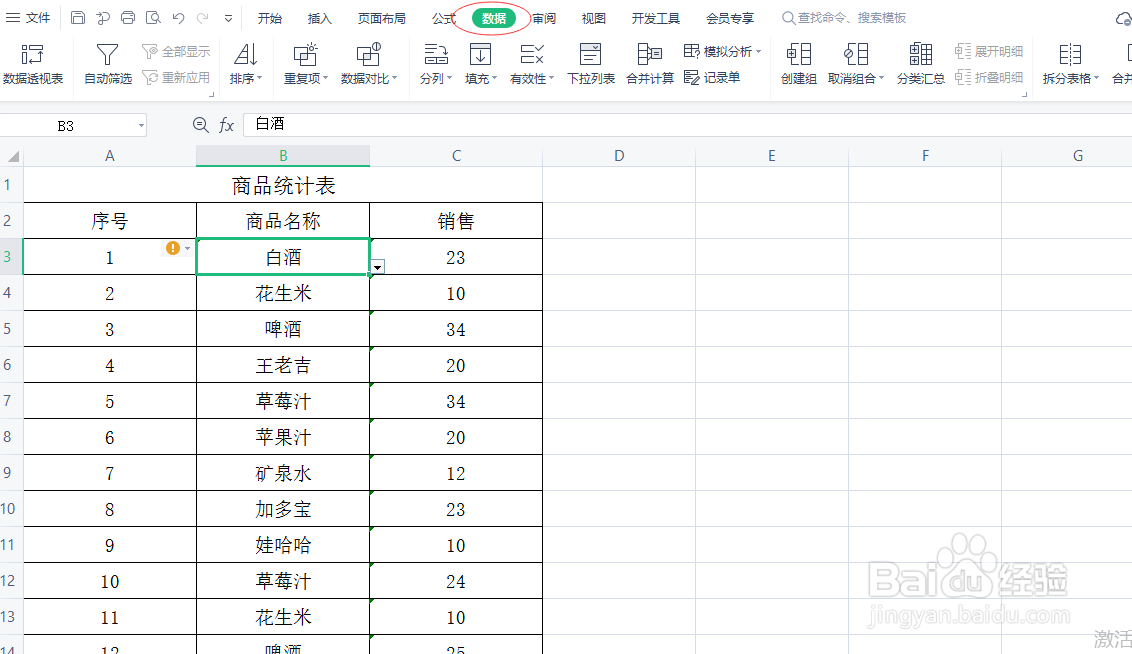The image size is (1132, 654).
Task: Switch to the 开始 ribbon tab
Action: pos(269,17)
